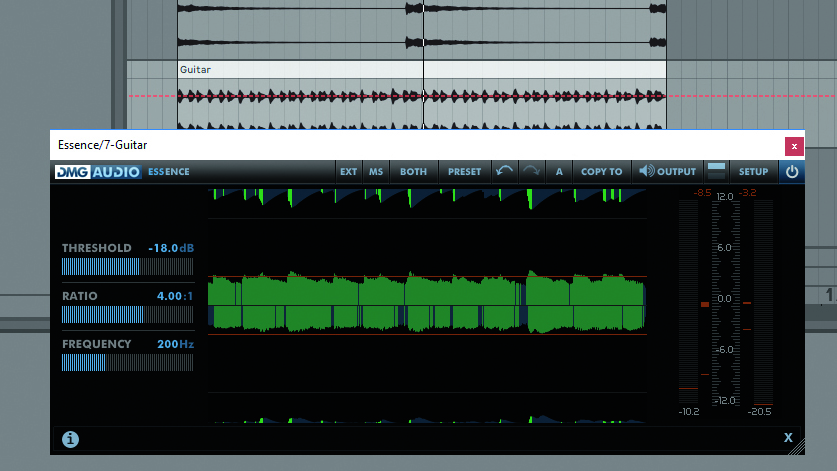Click the -20.5 meter readout

click(x=760, y=412)
